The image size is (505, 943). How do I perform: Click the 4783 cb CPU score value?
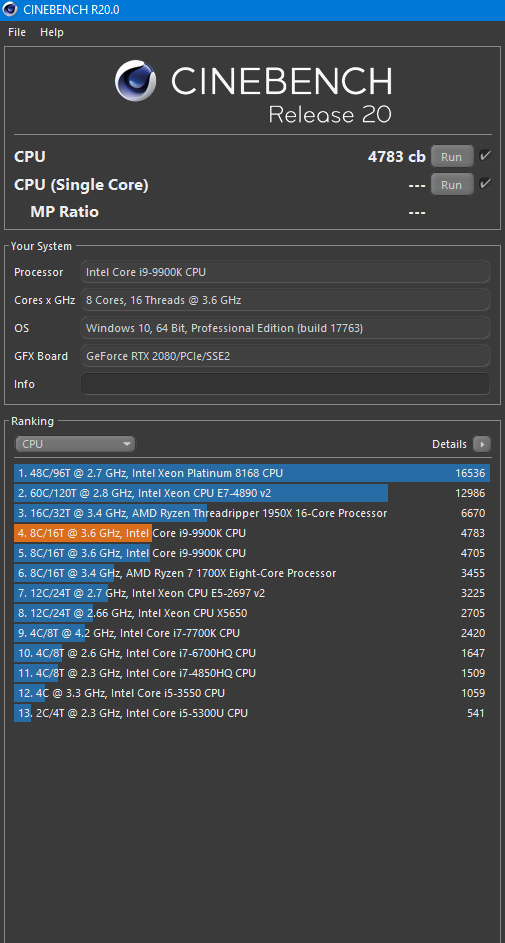coord(397,157)
